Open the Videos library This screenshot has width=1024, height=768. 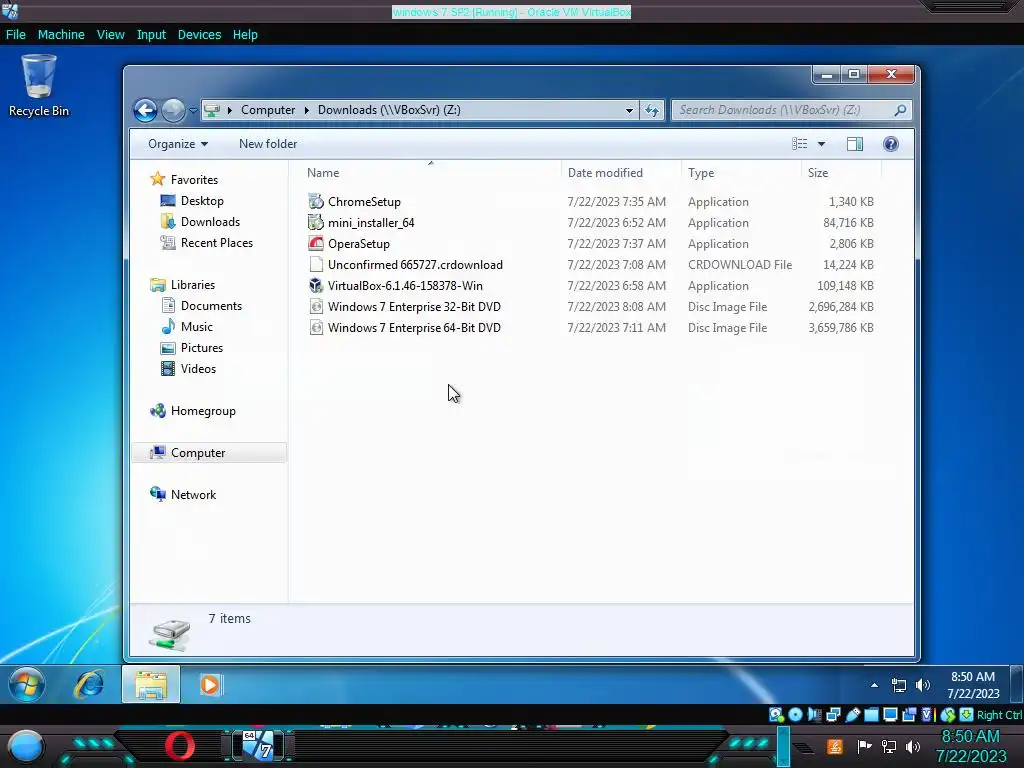pos(198,368)
